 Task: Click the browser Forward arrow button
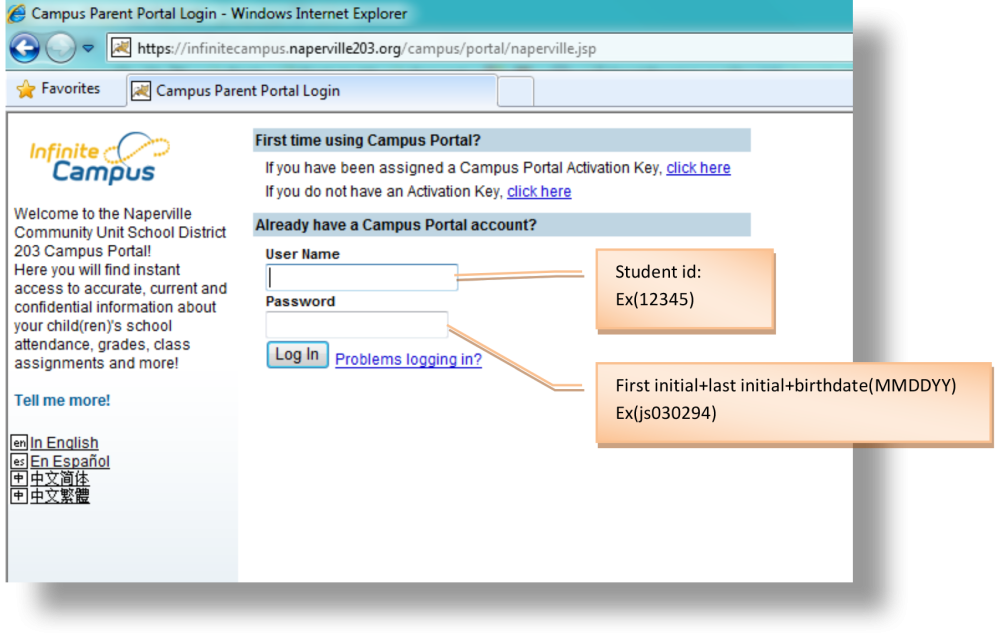(x=61, y=48)
